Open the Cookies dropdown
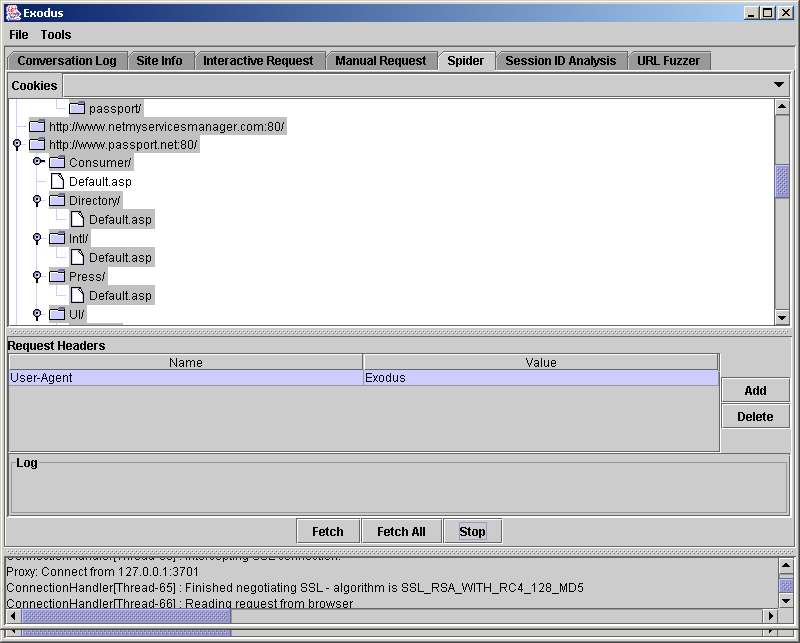The width and height of the screenshot is (800, 643). [779, 85]
